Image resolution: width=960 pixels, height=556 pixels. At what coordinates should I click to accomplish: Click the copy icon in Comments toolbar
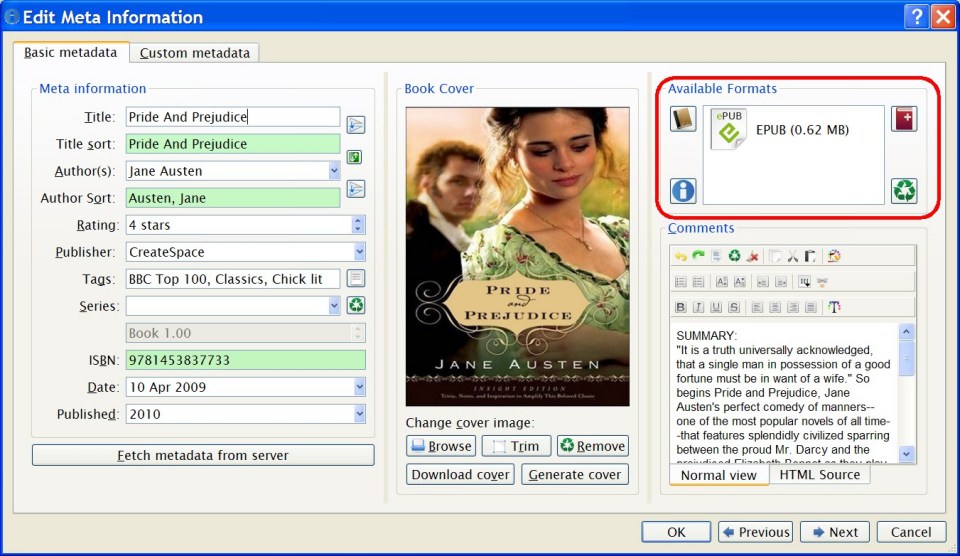(775, 256)
